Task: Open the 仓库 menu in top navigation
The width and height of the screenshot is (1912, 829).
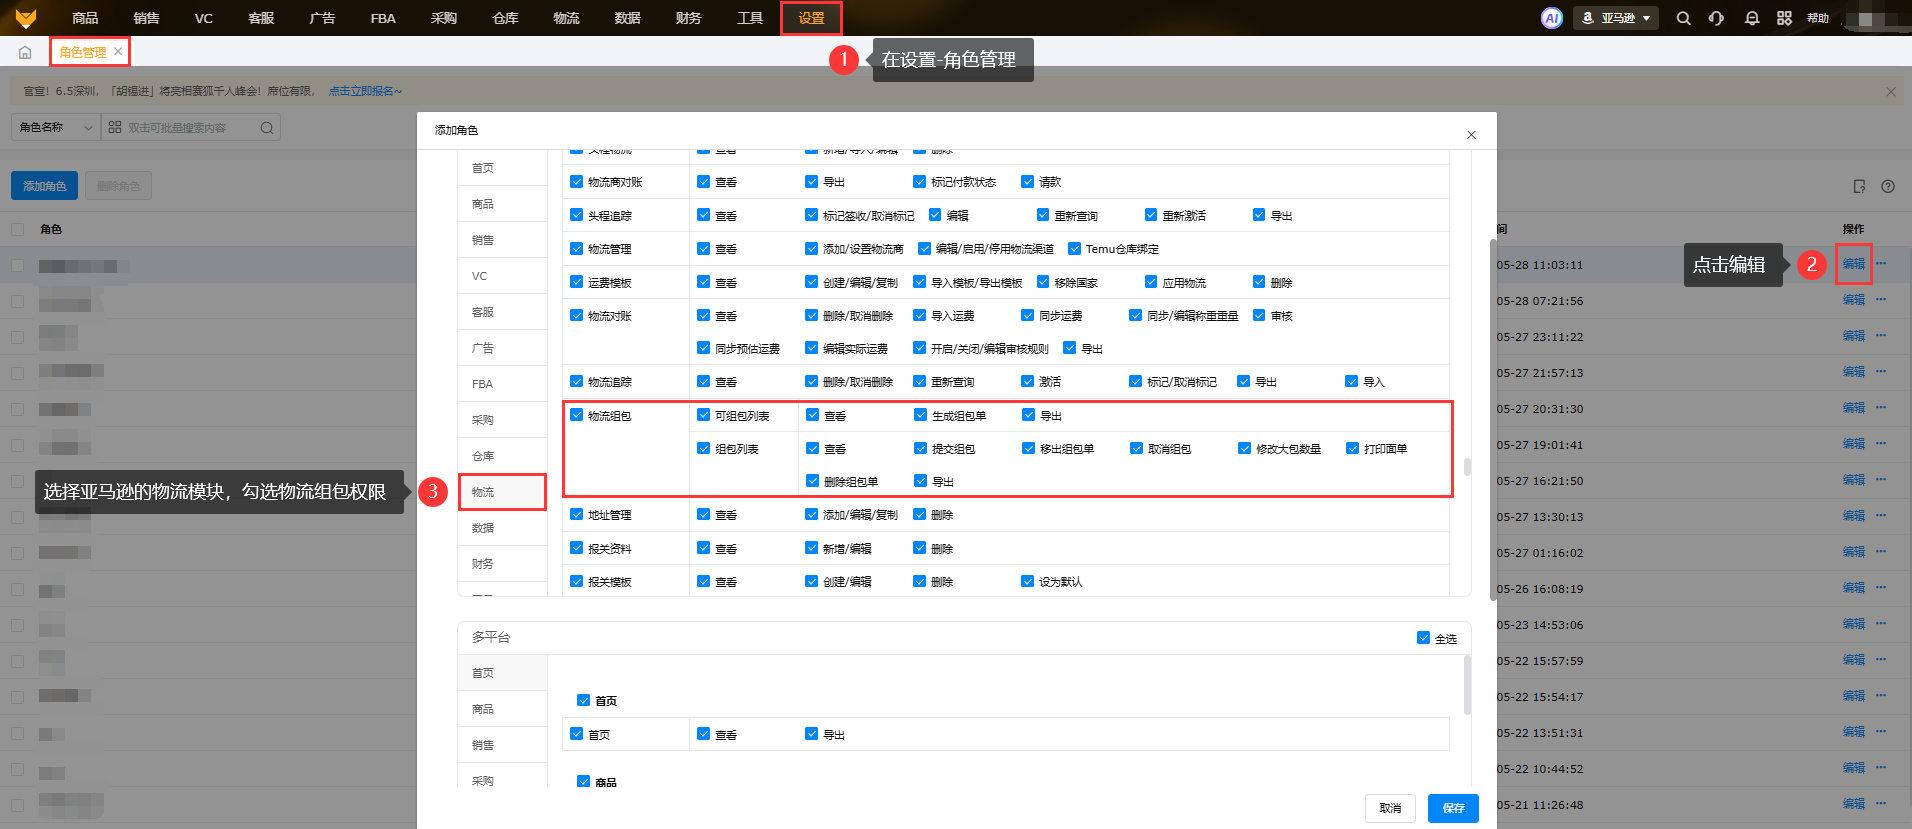Action: click(x=505, y=18)
